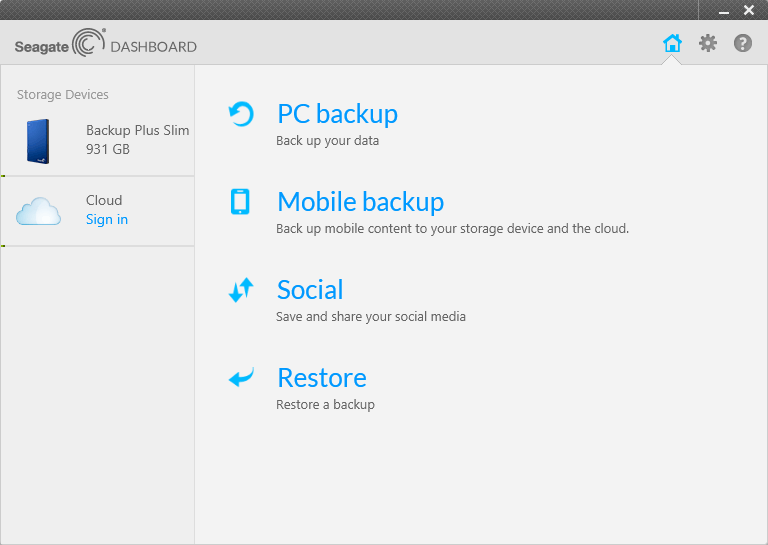
Task: Click the Social up-down arrows icon
Action: click(241, 290)
